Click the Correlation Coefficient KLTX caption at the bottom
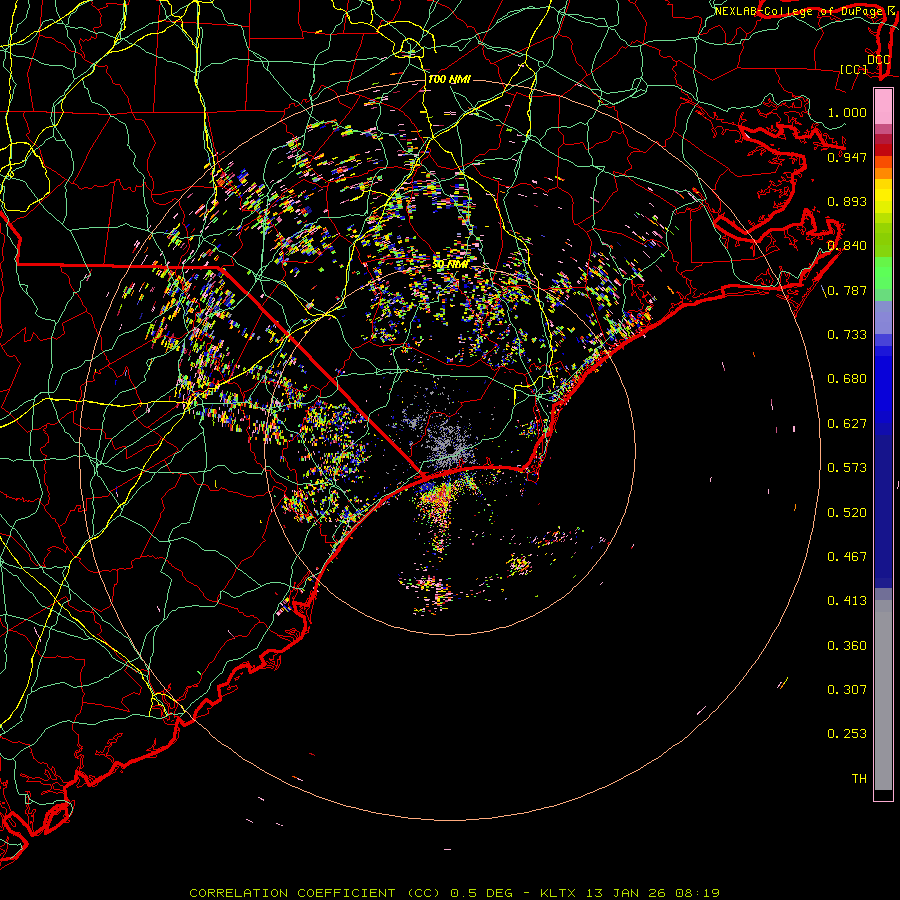The width and height of the screenshot is (900, 900). [x=454, y=893]
